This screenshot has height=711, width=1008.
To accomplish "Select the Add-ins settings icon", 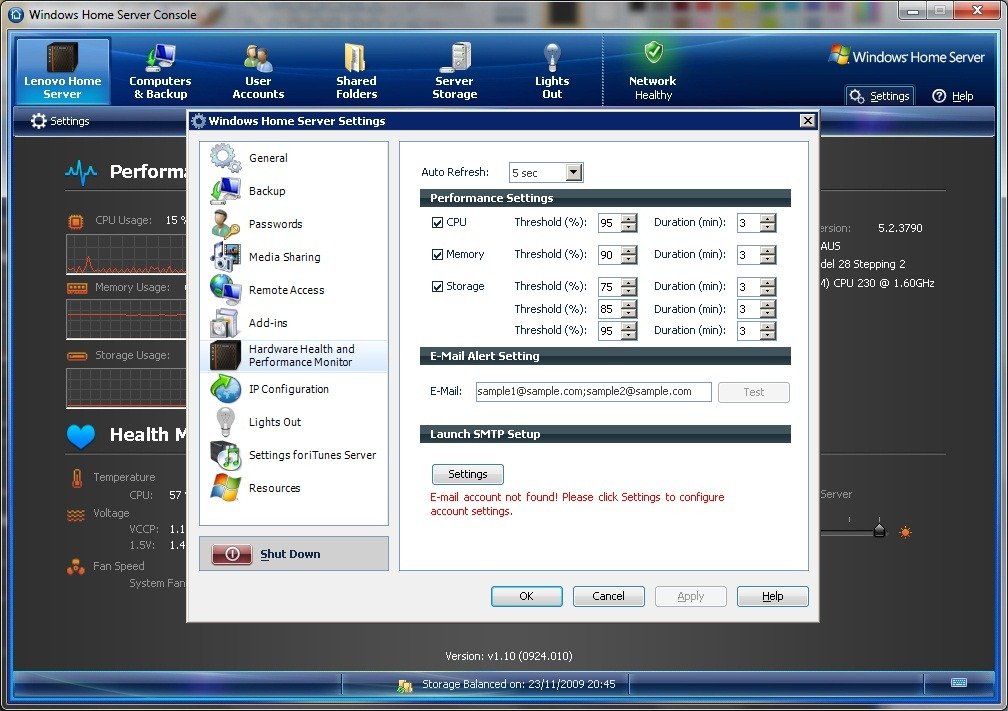I will point(225,323).
